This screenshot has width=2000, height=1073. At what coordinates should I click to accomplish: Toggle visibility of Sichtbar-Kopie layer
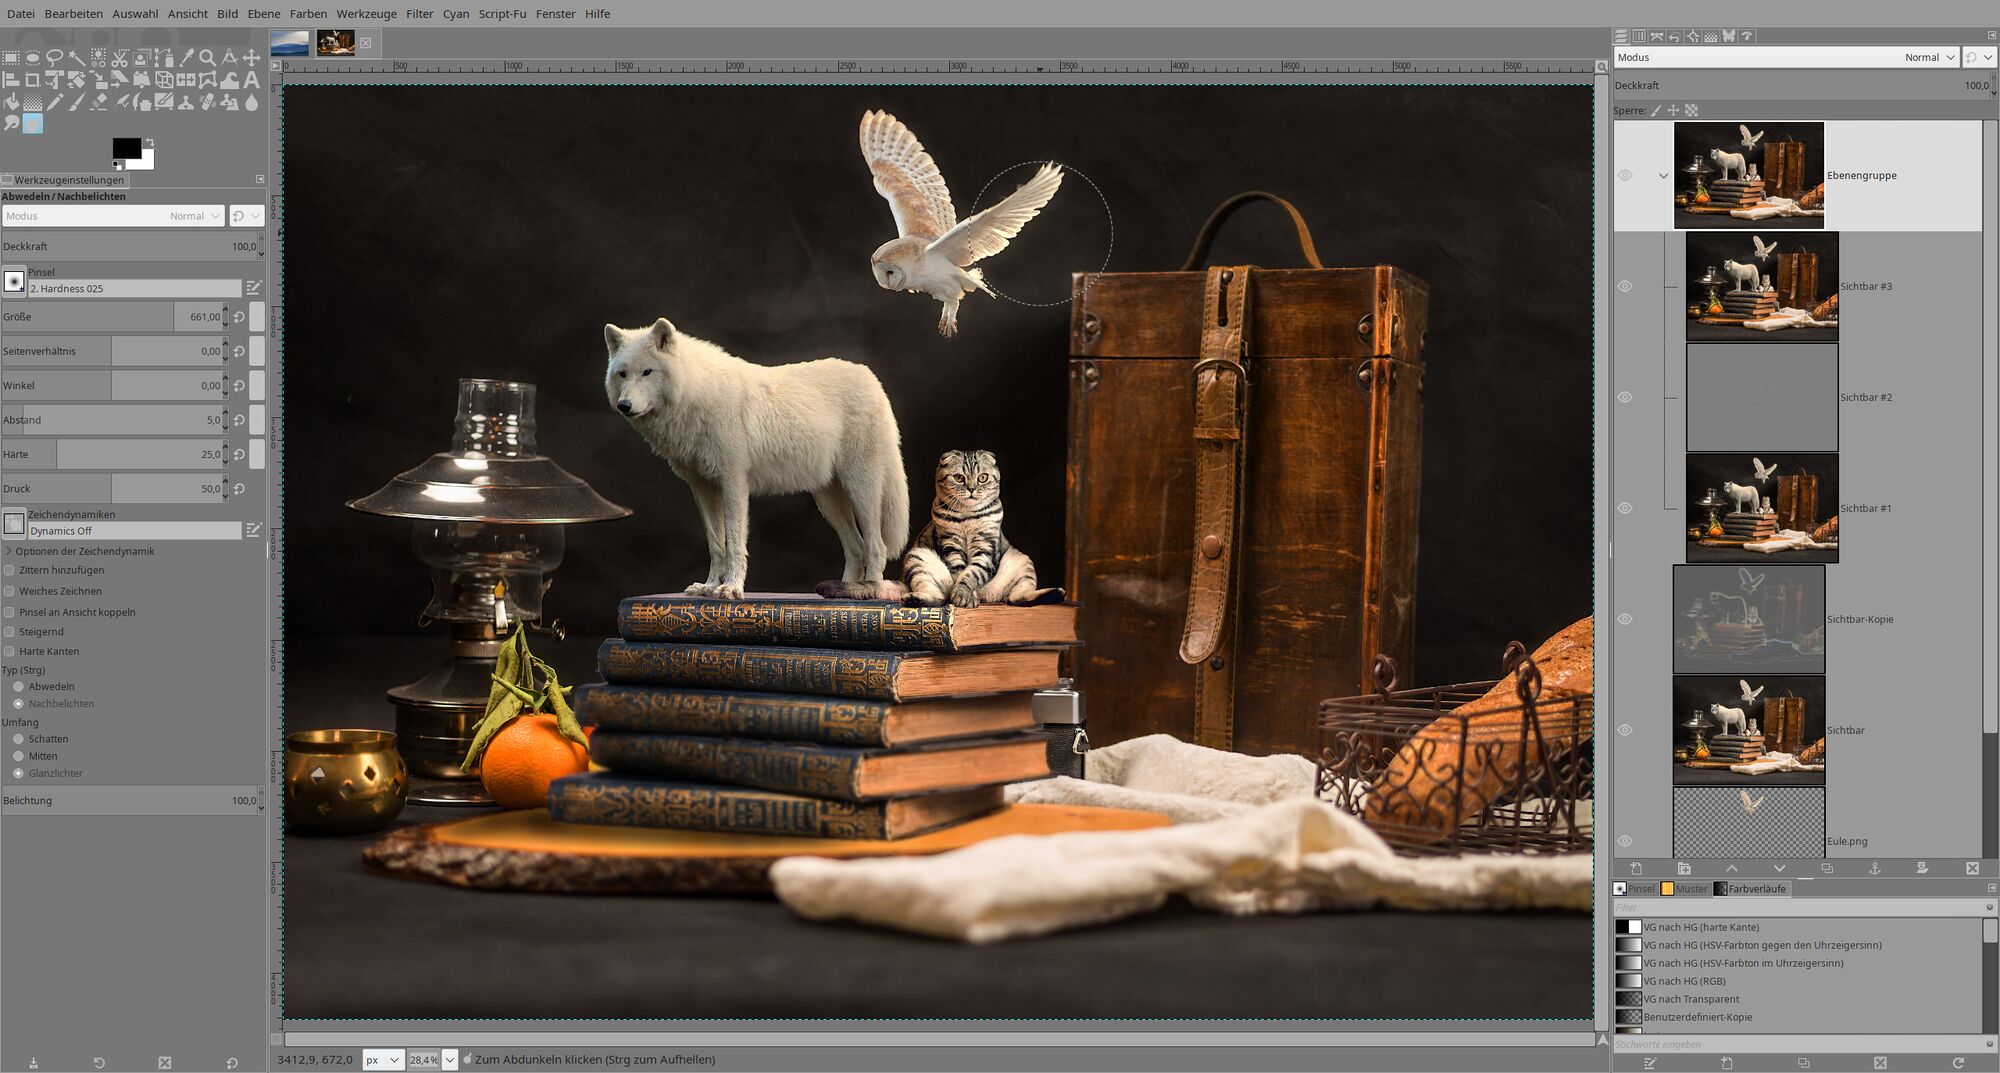[1625, 619]
